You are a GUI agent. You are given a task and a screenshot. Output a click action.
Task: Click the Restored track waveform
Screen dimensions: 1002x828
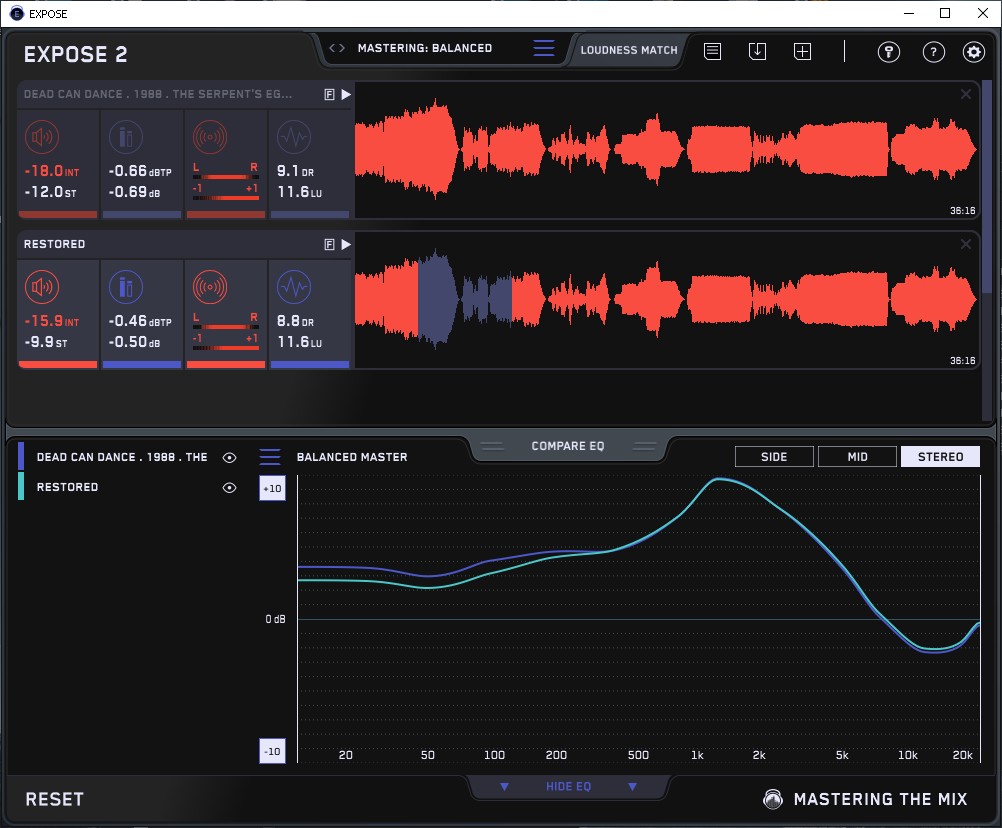pos(666,300)
